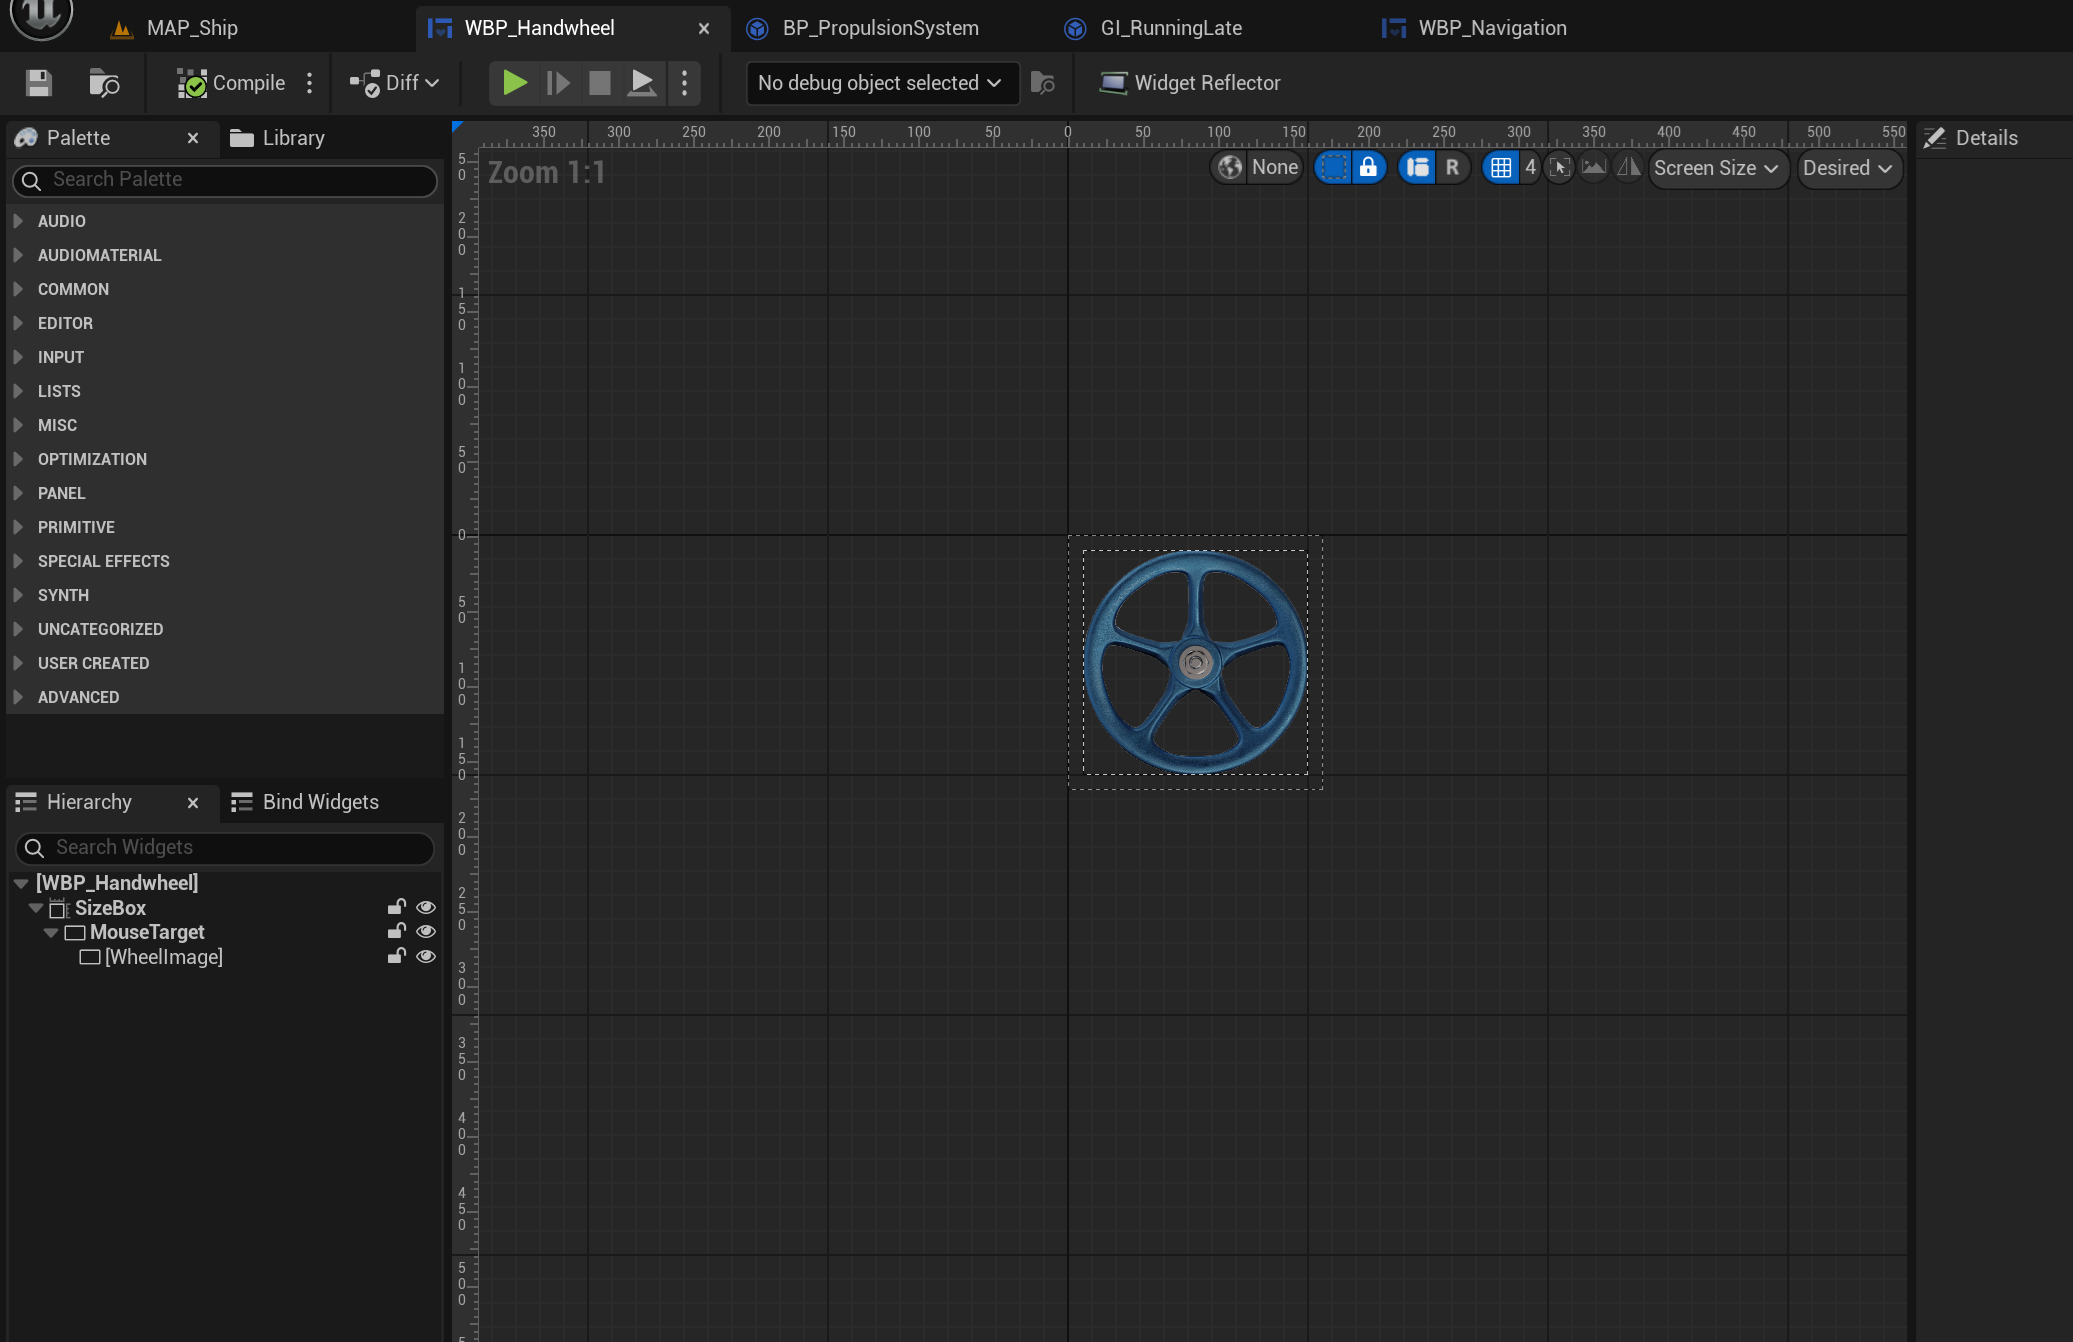Open the Diff dropdown
2073x1342 pixels.
point(395,83)
